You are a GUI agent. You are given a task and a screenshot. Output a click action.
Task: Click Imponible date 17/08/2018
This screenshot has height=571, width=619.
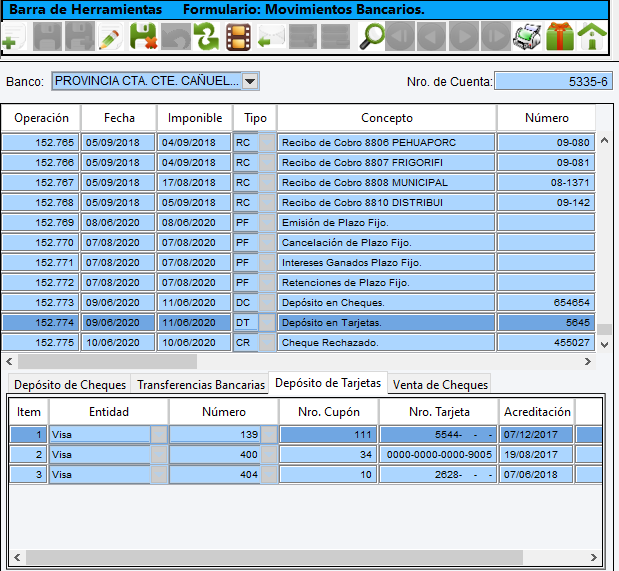pyautogui.click(x=195, y=182)
